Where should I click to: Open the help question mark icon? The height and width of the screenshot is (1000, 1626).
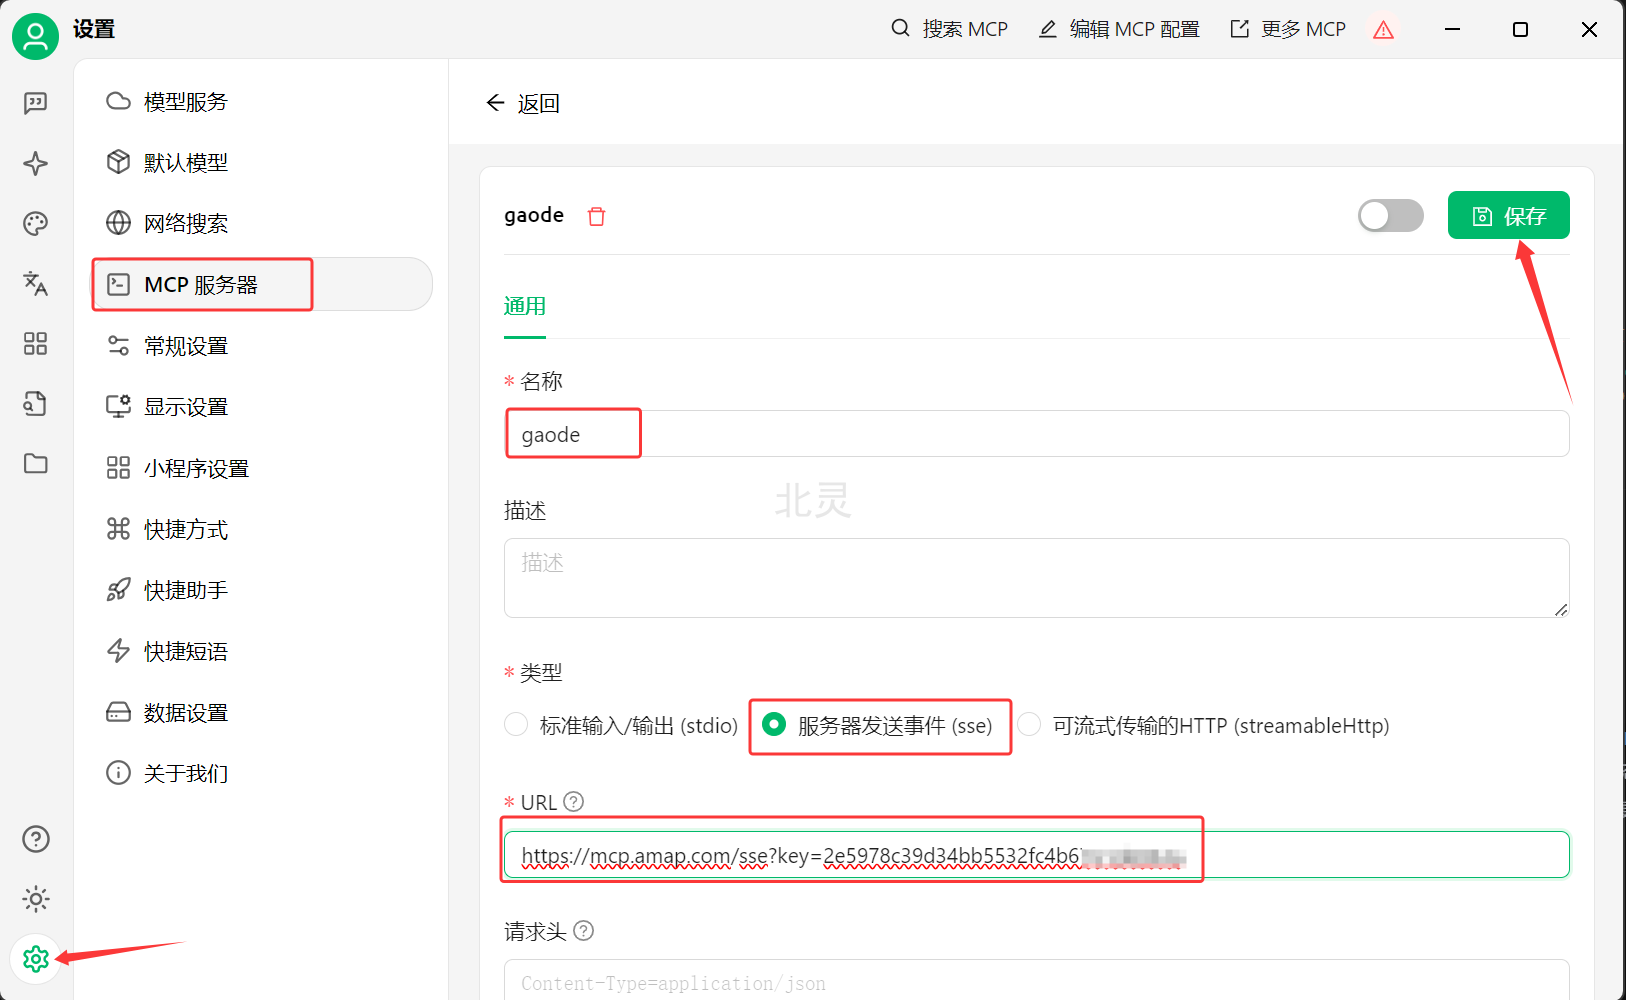pos(36,839)
